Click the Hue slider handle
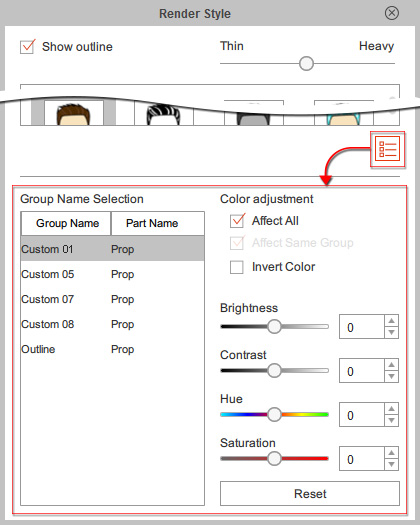The image size is (420, 525). pyautogui.click(x=274, y=415)
